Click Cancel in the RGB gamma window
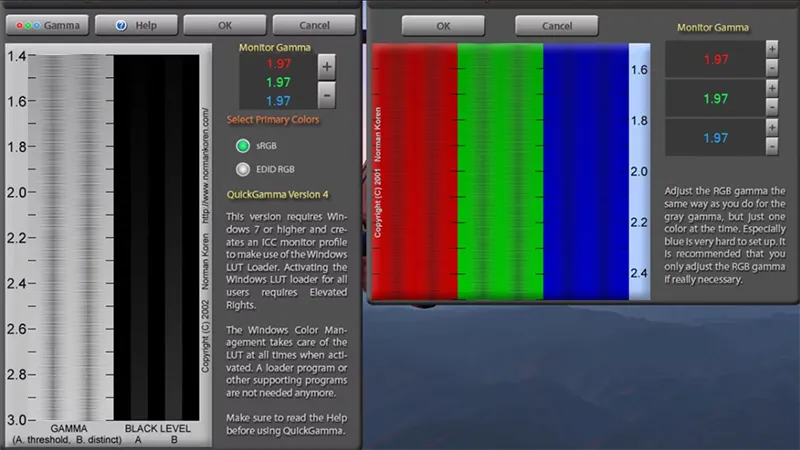The width and height of the screenshot is (800, 450). (557, 26)
